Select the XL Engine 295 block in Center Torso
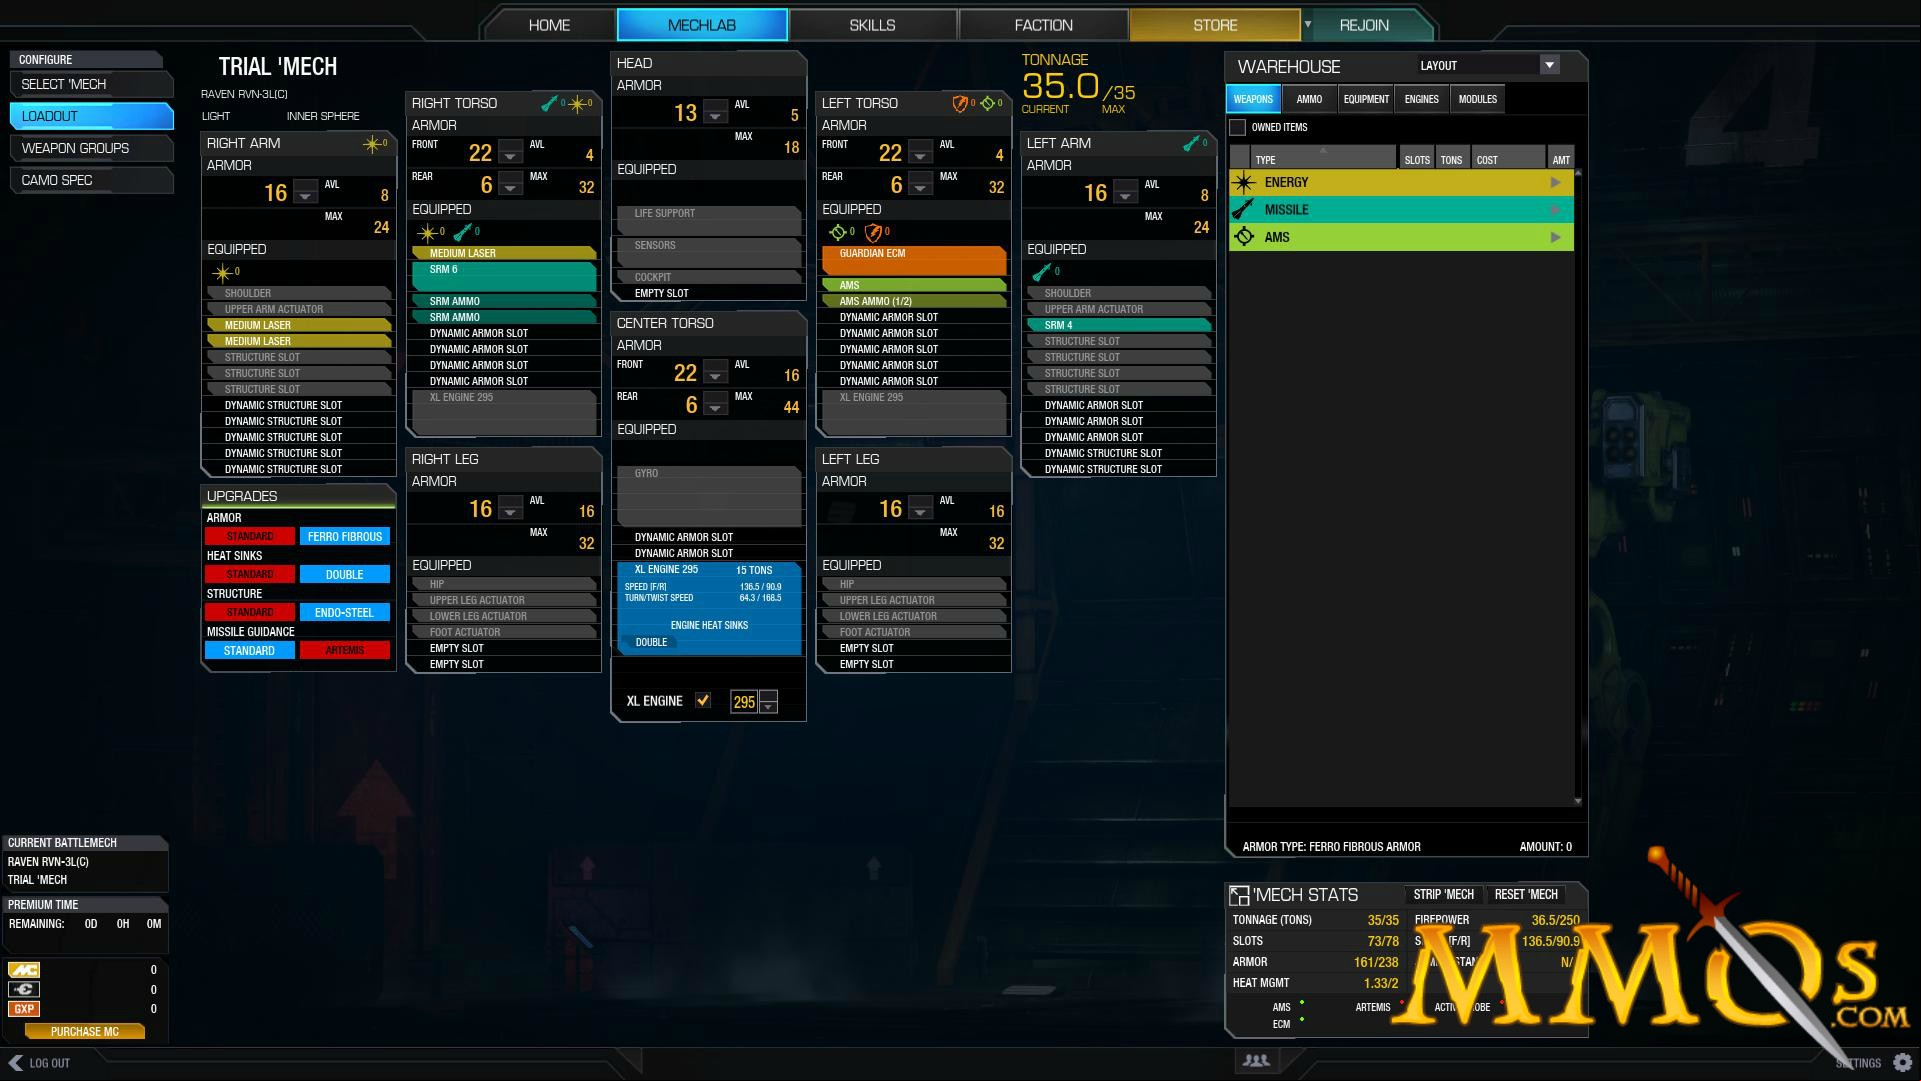Viewport: 1921px width, 1081px height. (709, 608)
